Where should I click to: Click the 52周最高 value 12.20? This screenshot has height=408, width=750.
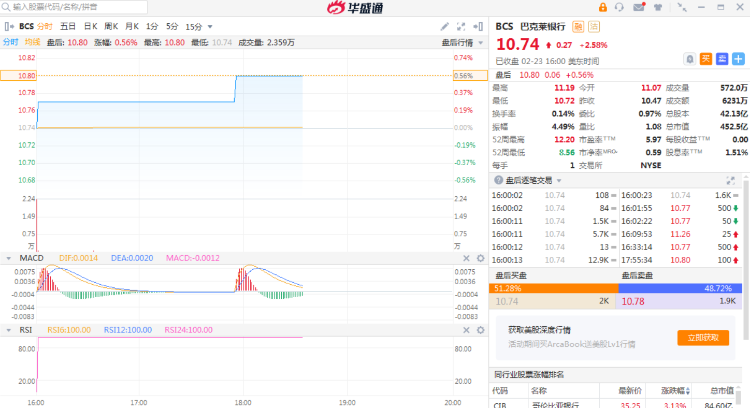564,140
